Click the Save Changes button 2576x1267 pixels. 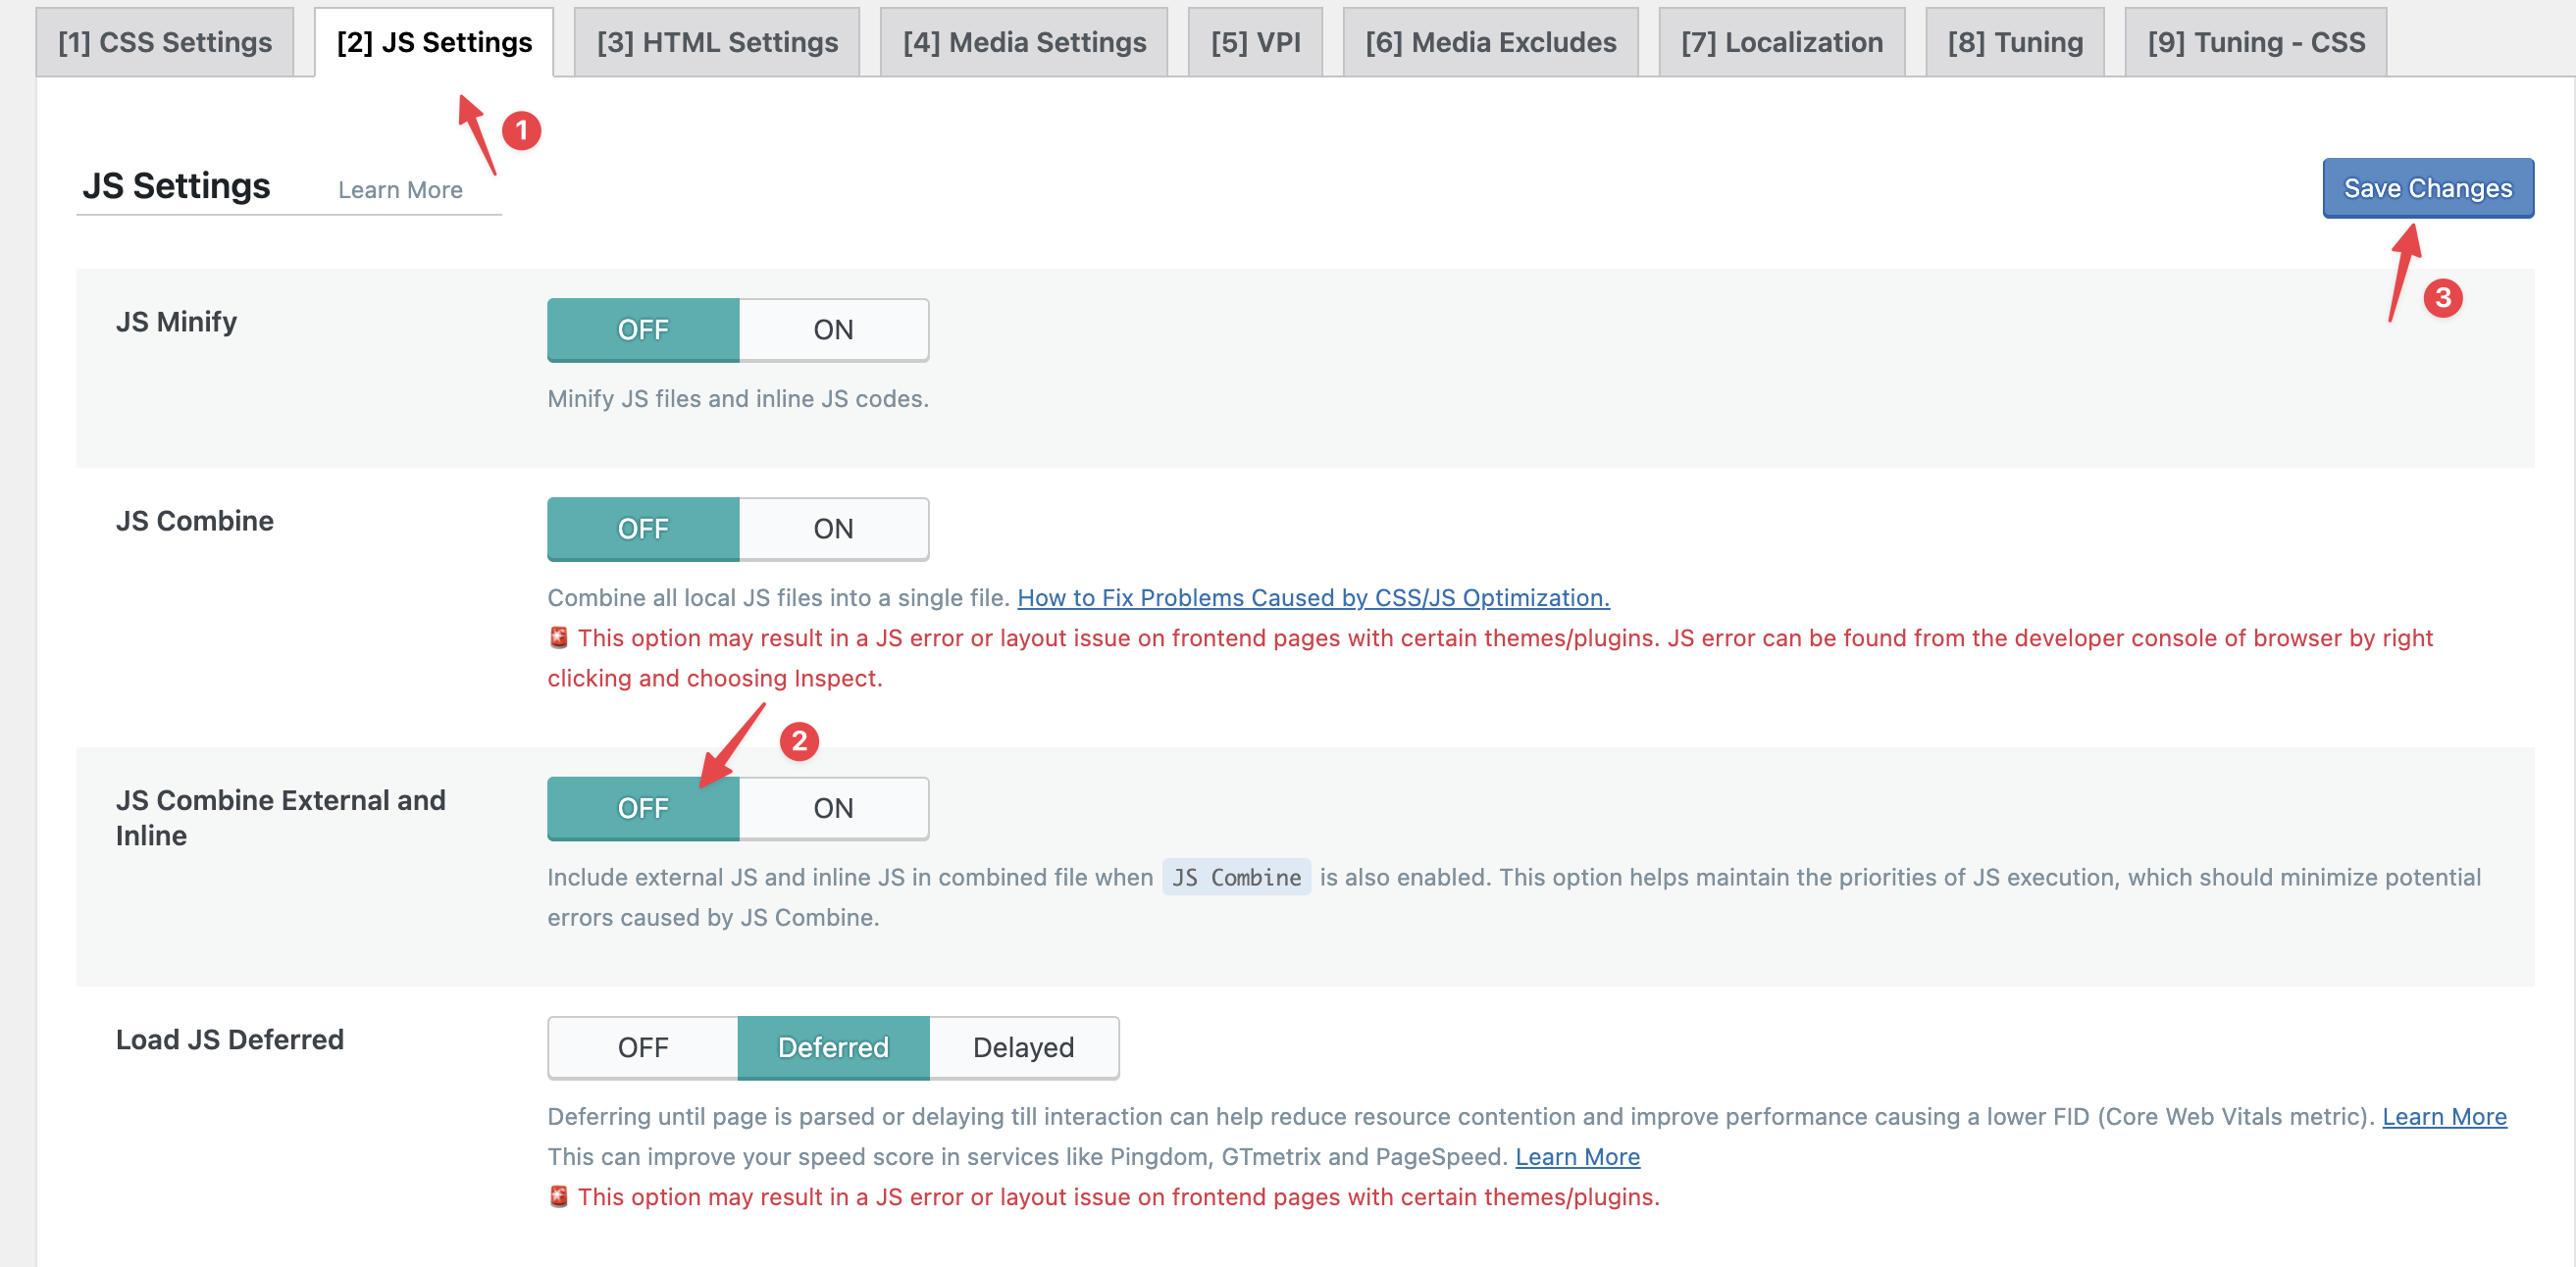tap(2426, 188)
